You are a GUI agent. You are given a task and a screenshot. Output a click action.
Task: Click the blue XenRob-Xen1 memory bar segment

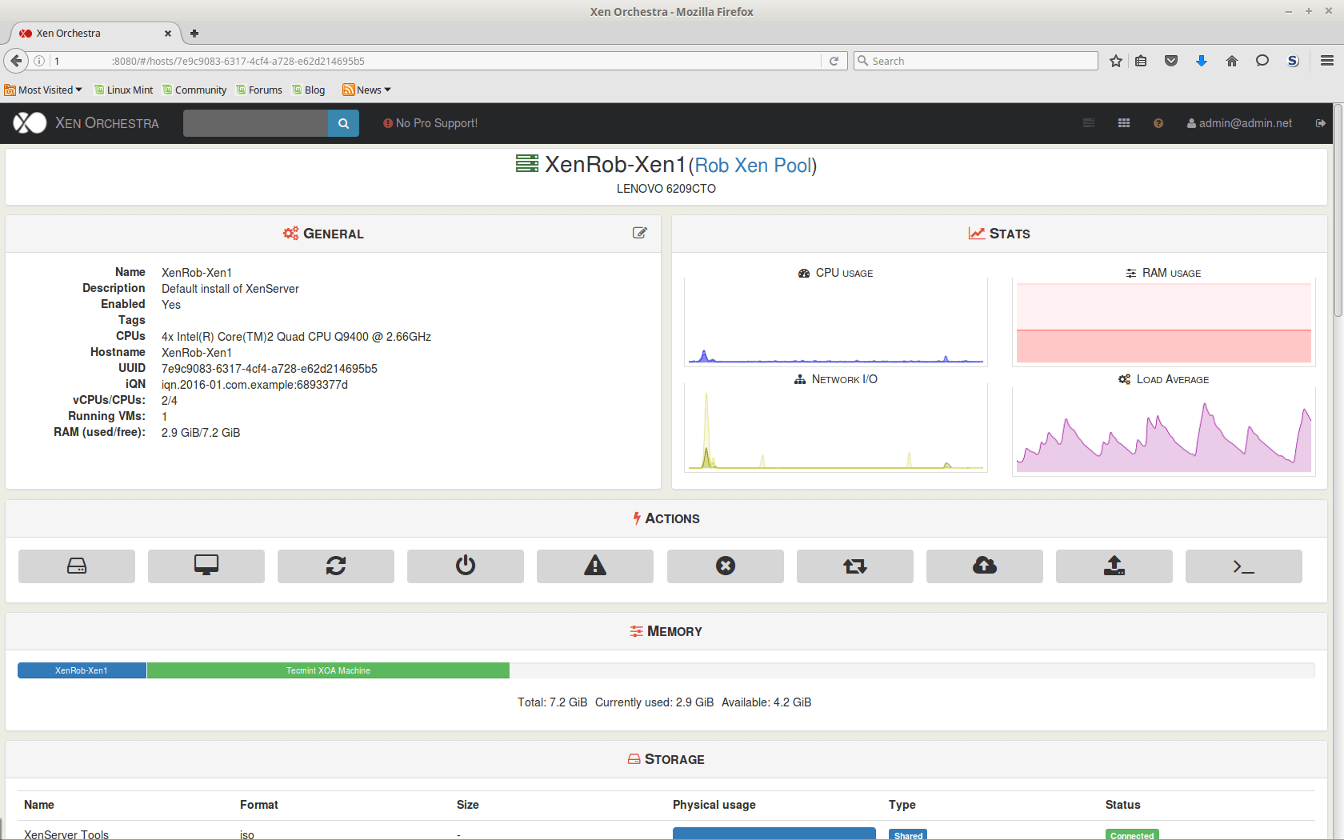(x=82, y=670)
